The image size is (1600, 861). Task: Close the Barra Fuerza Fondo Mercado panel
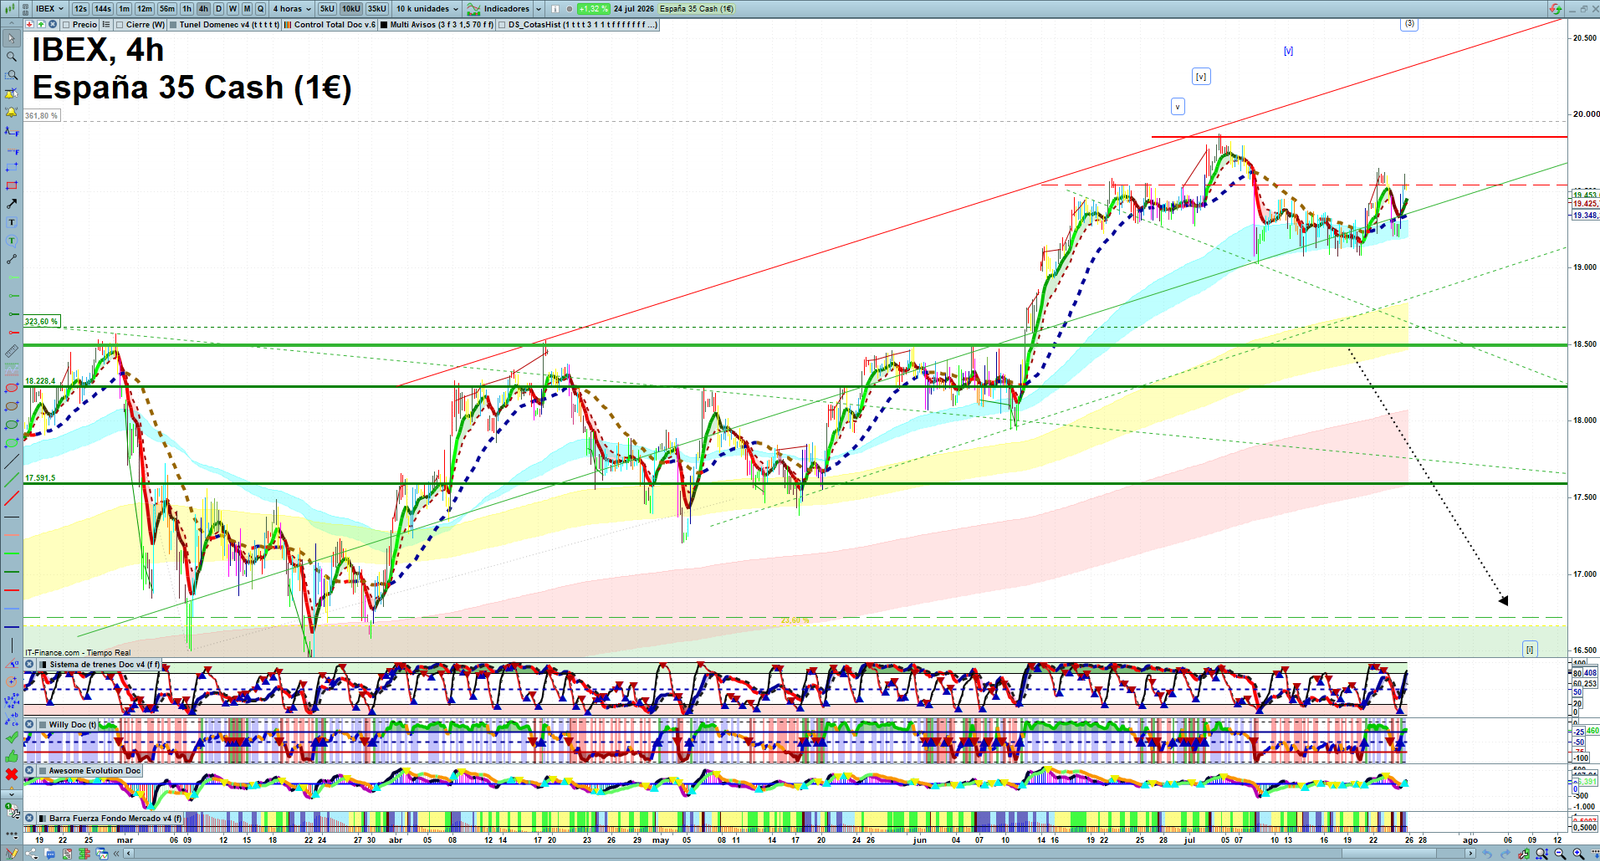pyautogui.click(x=30, y=818)
